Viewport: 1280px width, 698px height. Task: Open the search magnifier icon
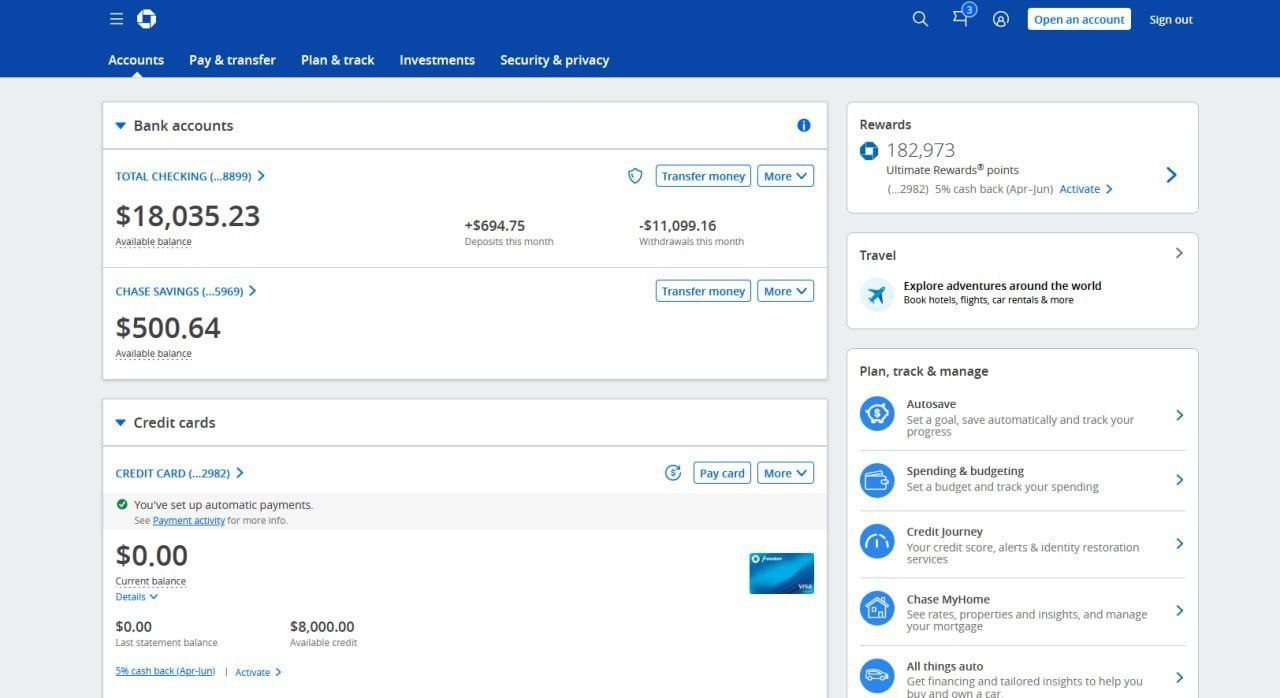coord(920,19)
